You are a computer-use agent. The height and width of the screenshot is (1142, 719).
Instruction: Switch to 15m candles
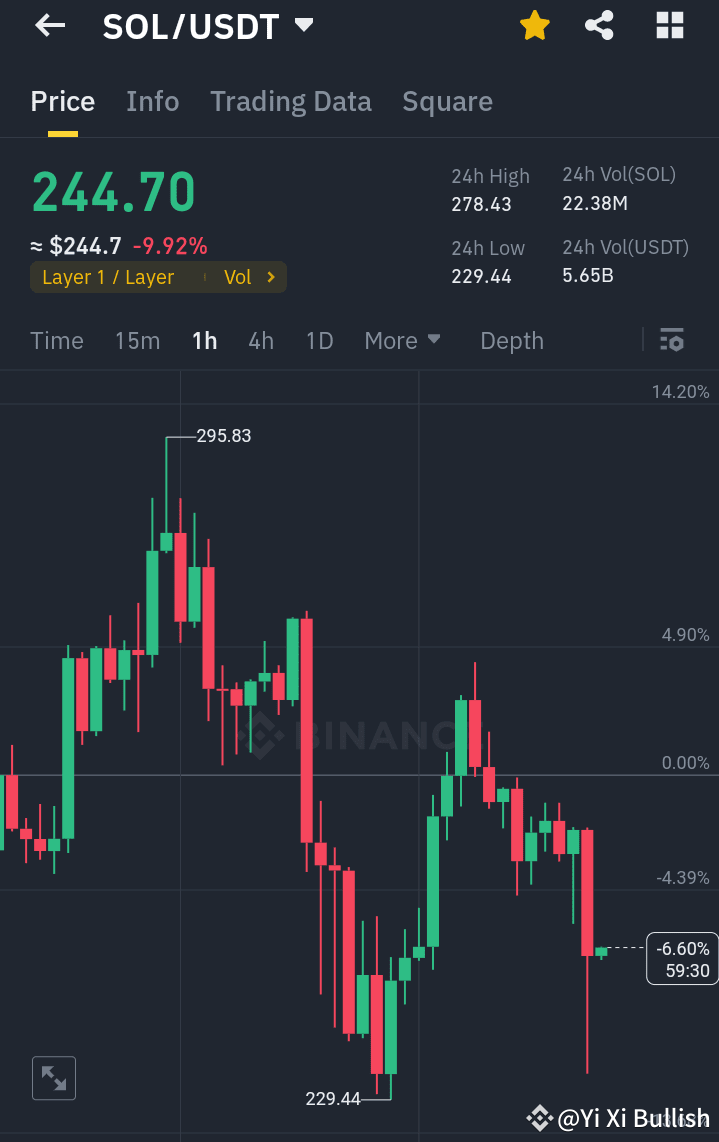pos(137,340)
